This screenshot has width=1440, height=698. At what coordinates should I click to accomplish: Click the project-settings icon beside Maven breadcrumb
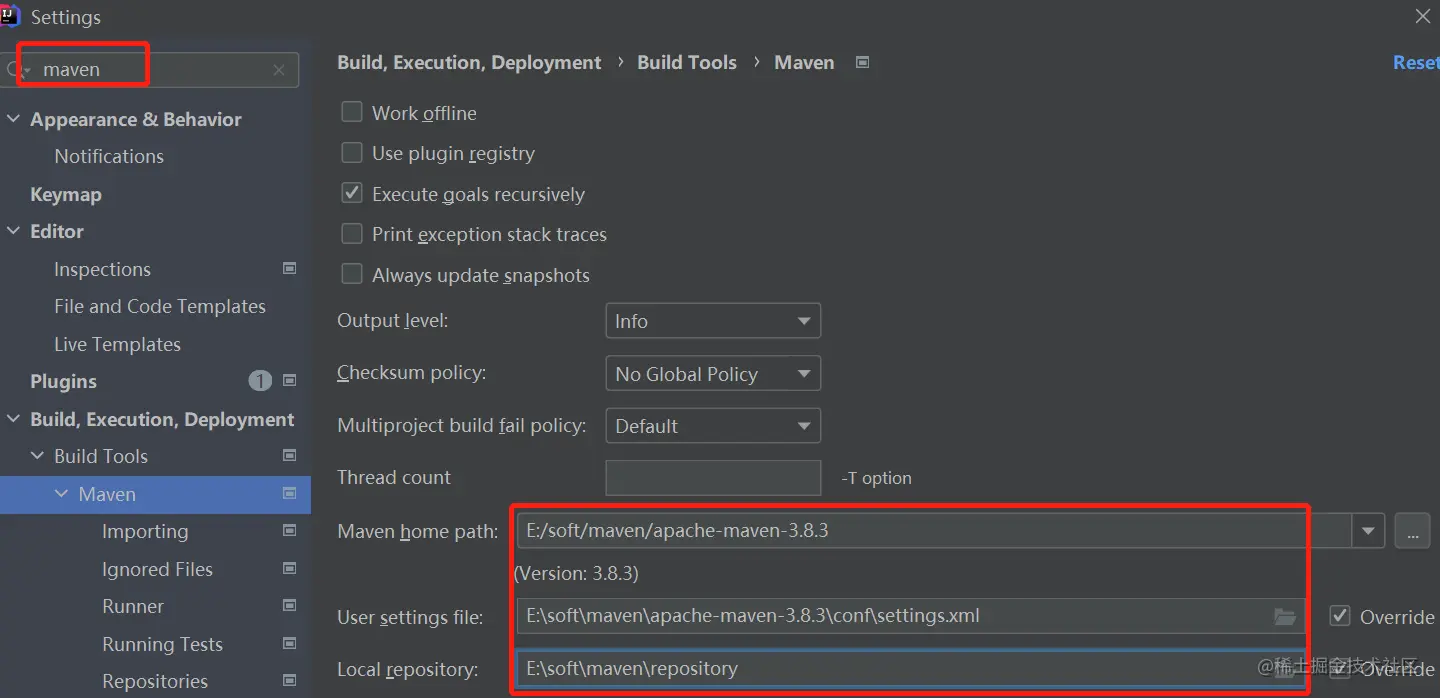(x=863, y=62)
